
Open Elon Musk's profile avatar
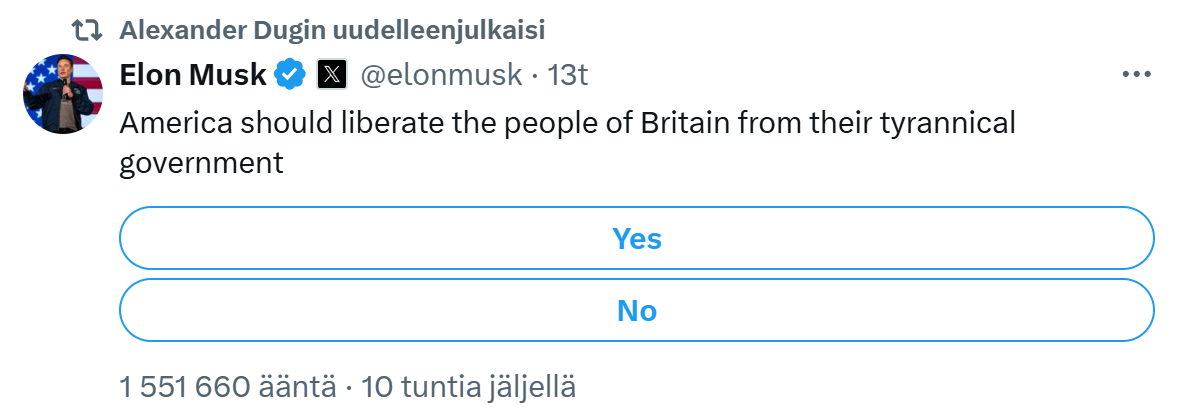[64, 94]
